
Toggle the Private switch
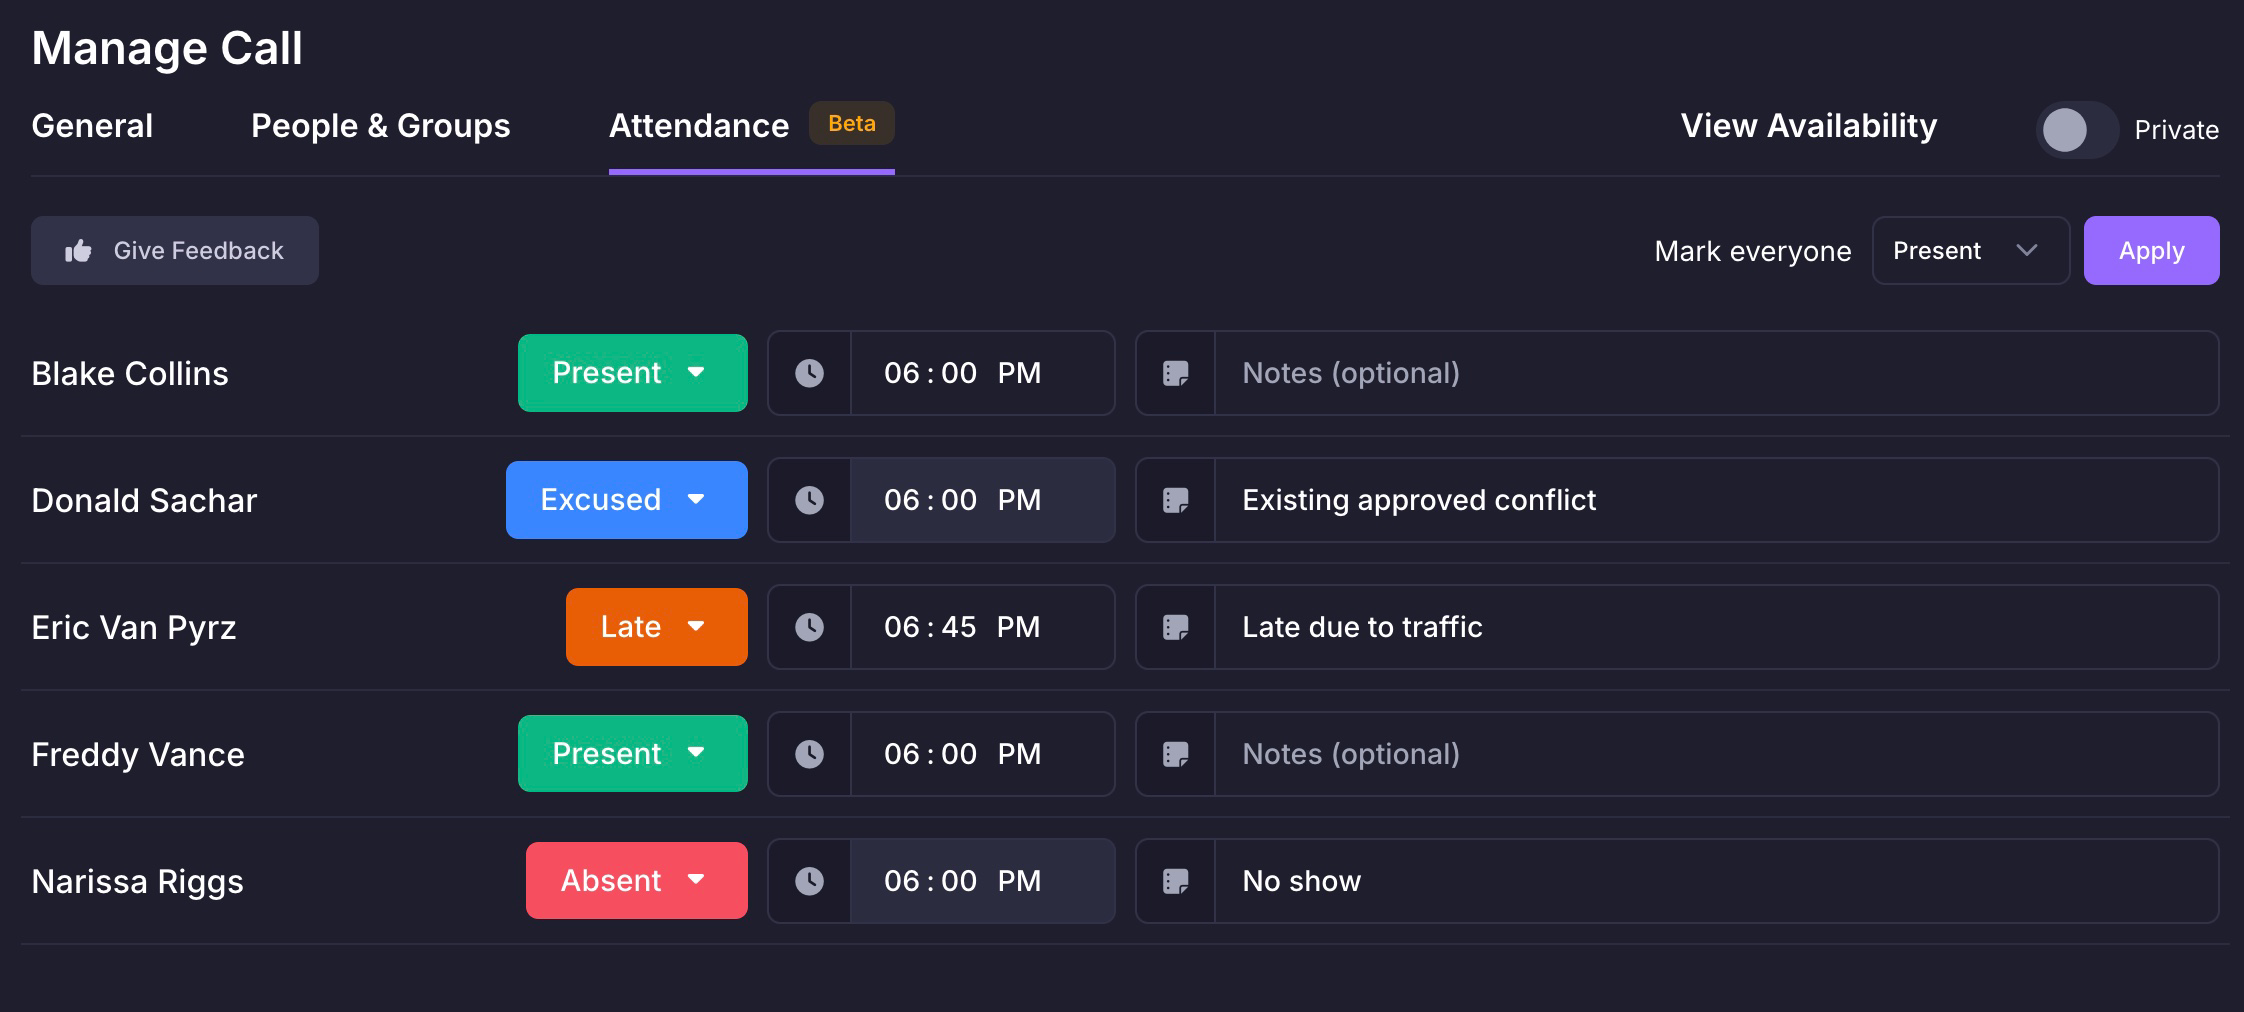click(2077, 130)
